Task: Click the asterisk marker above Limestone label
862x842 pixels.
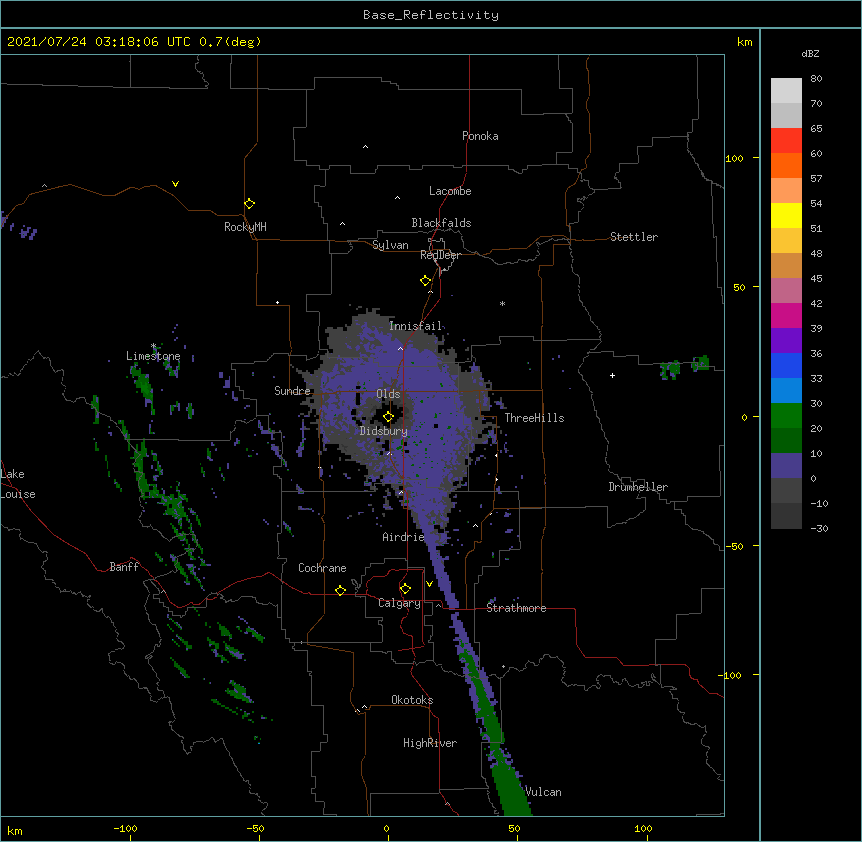Action: coord(153,346)
